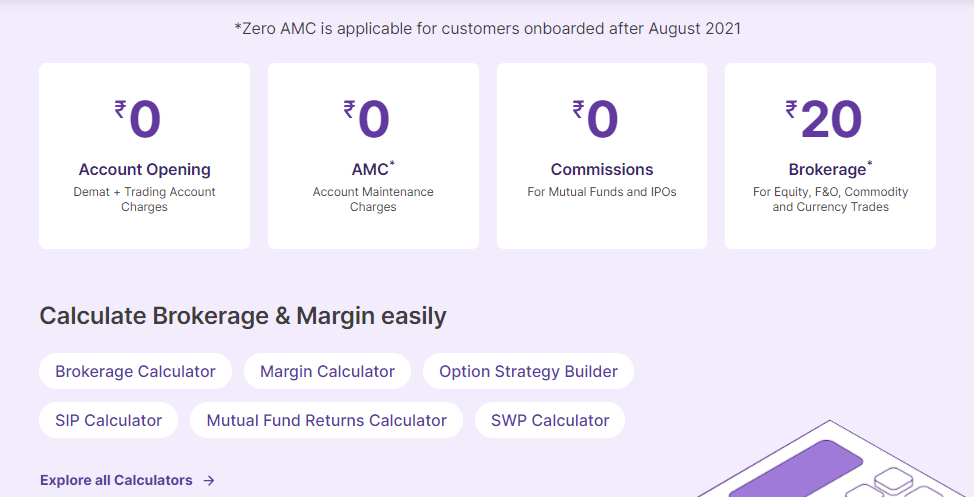974x497 pixels.
Task: Click the ₹20 figure above Brokerage
Action: pyautogui.click(x=824, y=119)
